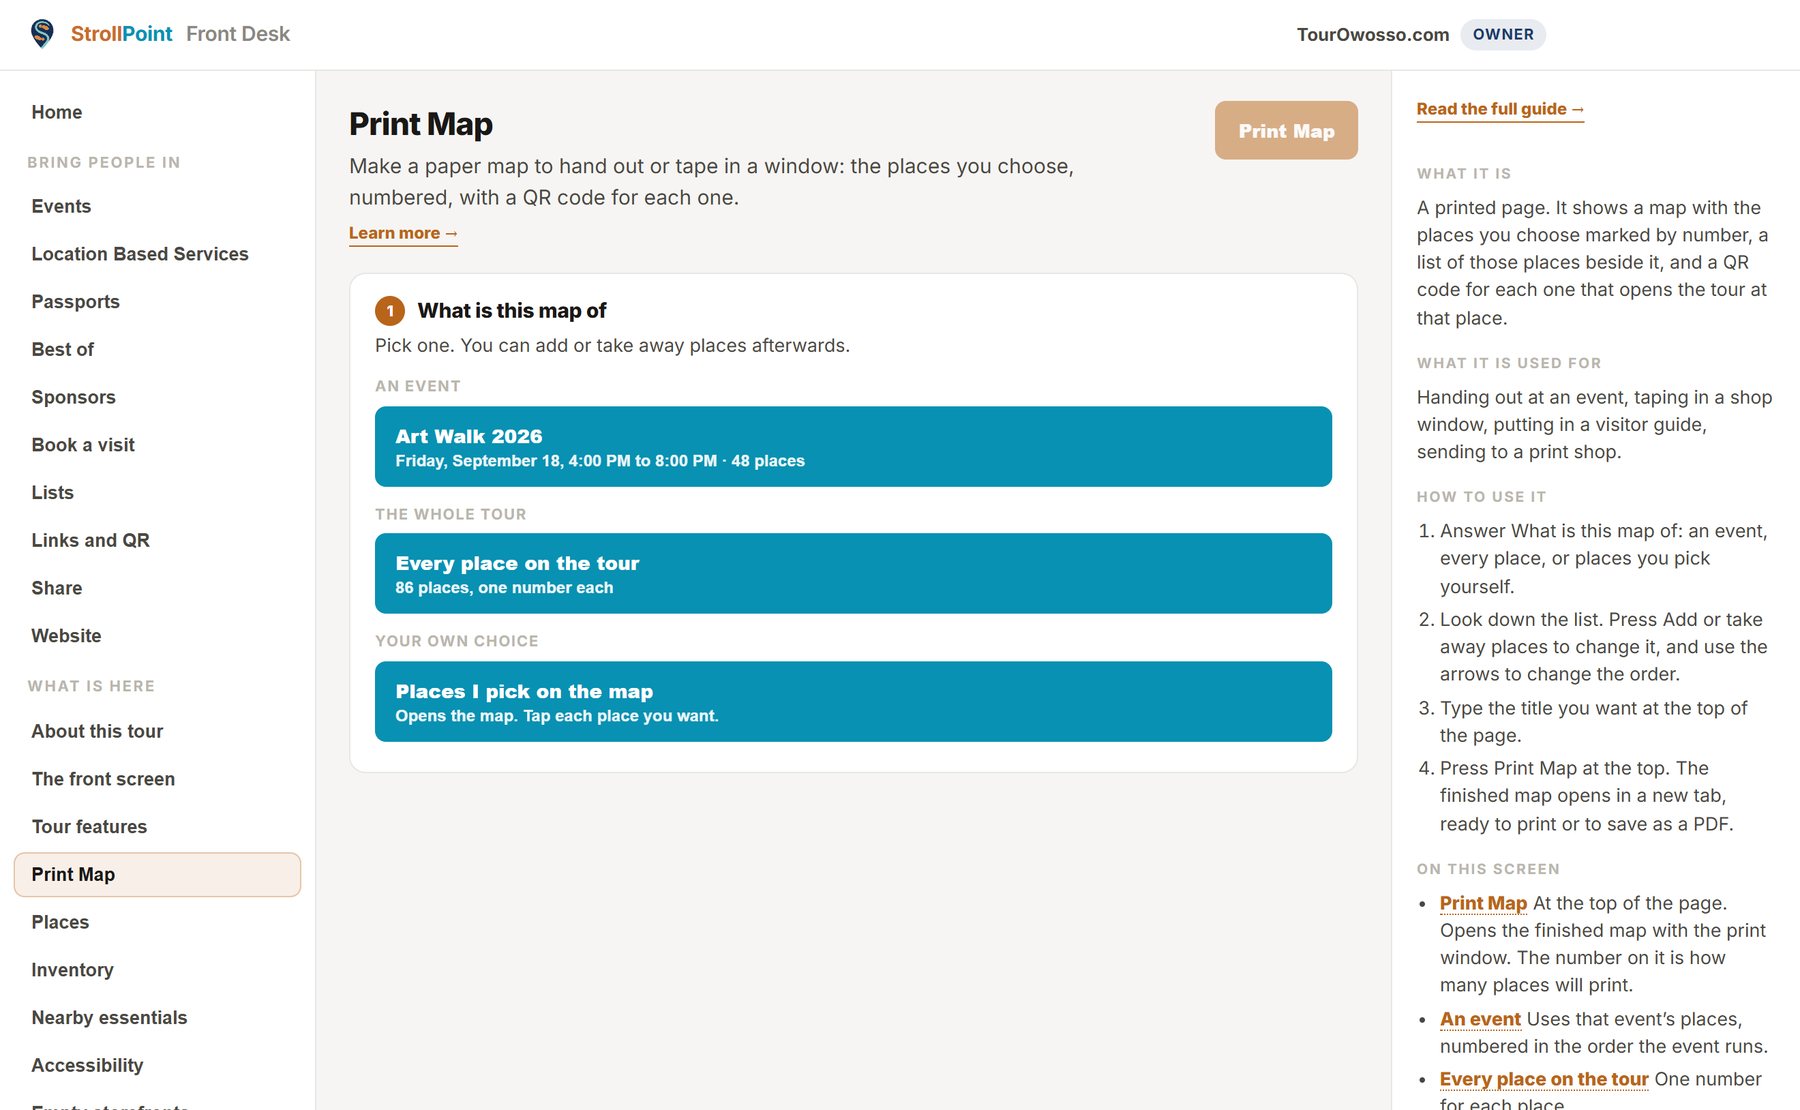Select Print Map sidebar item
This screenshot has height=1110, width=1800.
click(x=157, y=875)
